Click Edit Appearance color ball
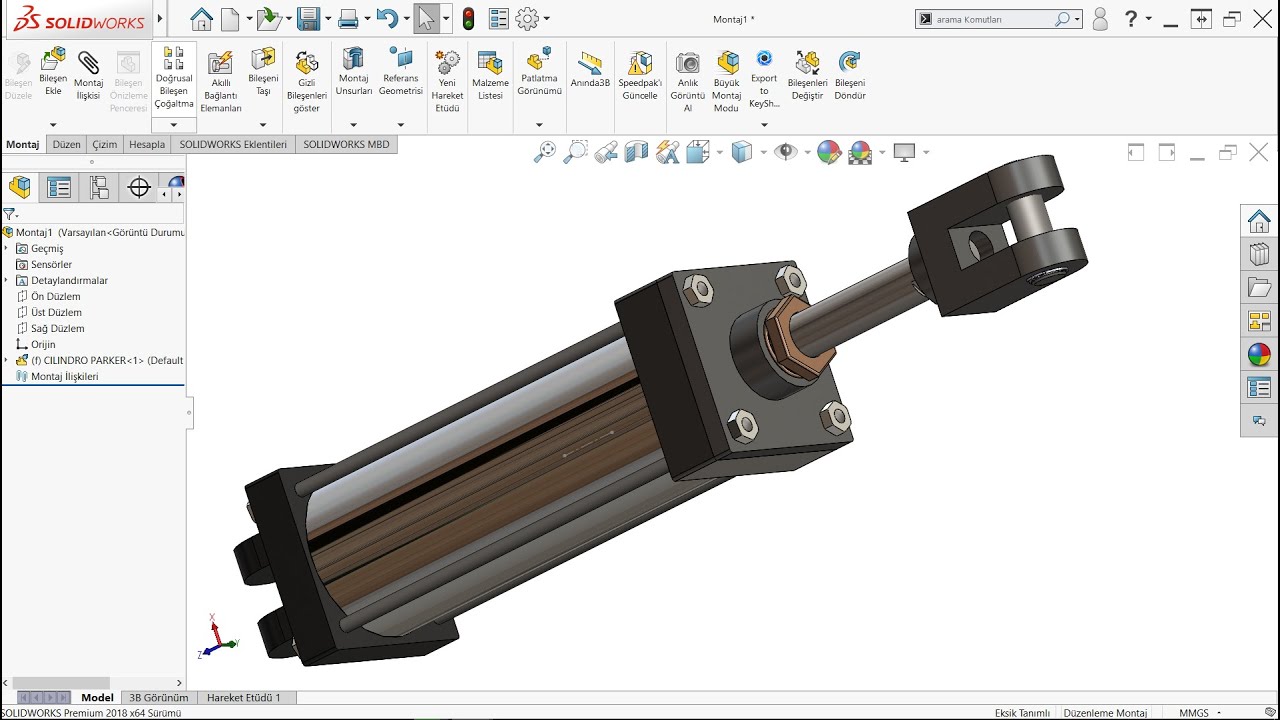Image resolution: width=1280 pixels, height=720 pixels. (x=829, y=152)
